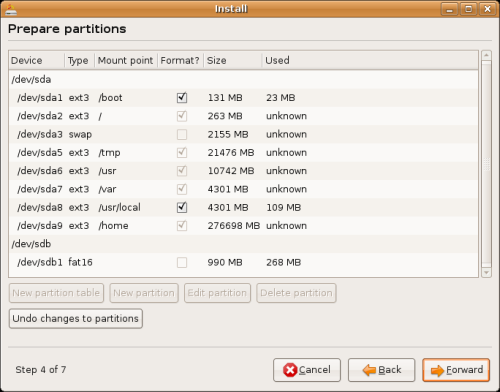
Task: Select /dev/sda3 device name
Action: point(40,134)
